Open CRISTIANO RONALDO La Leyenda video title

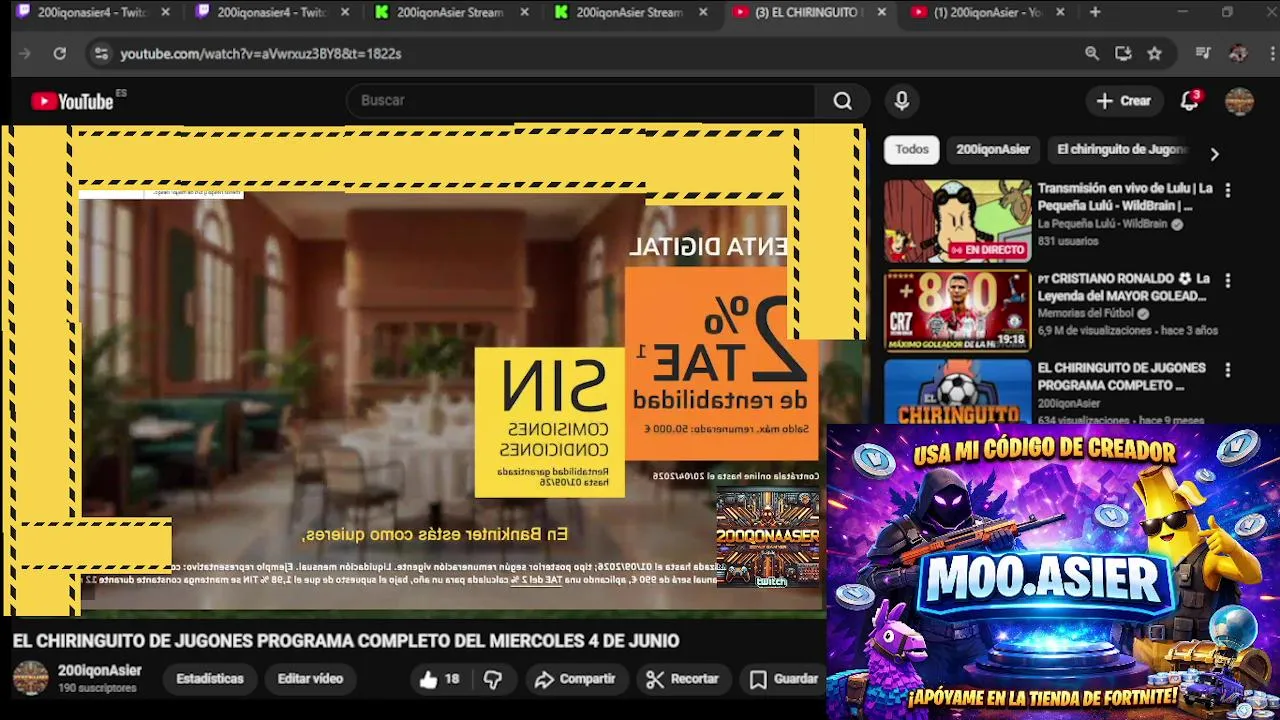[1123, 287]
